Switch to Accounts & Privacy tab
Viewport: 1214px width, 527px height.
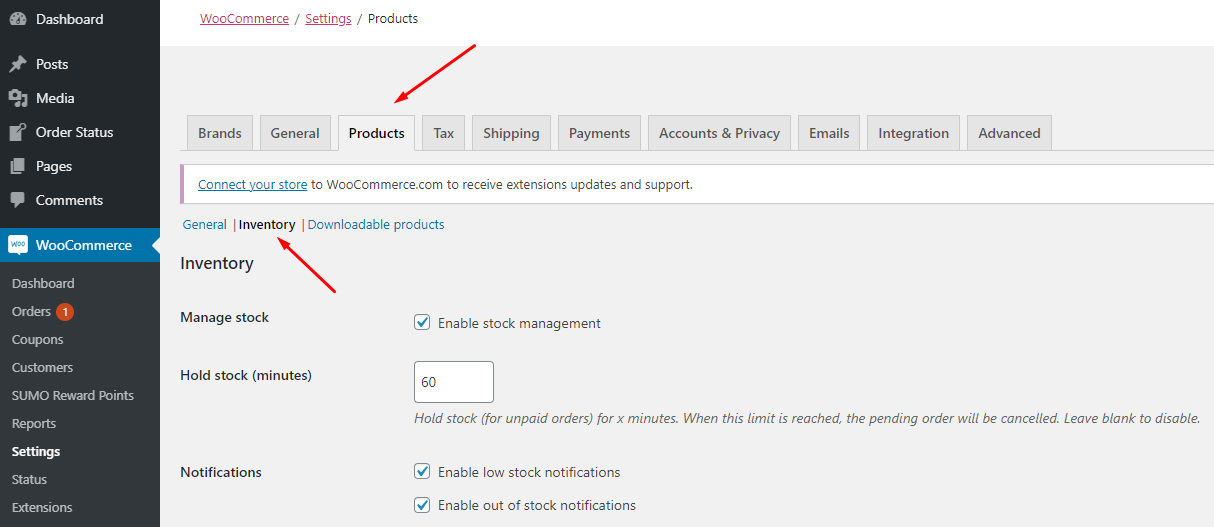pyautogui.click(x=719, y=133)
